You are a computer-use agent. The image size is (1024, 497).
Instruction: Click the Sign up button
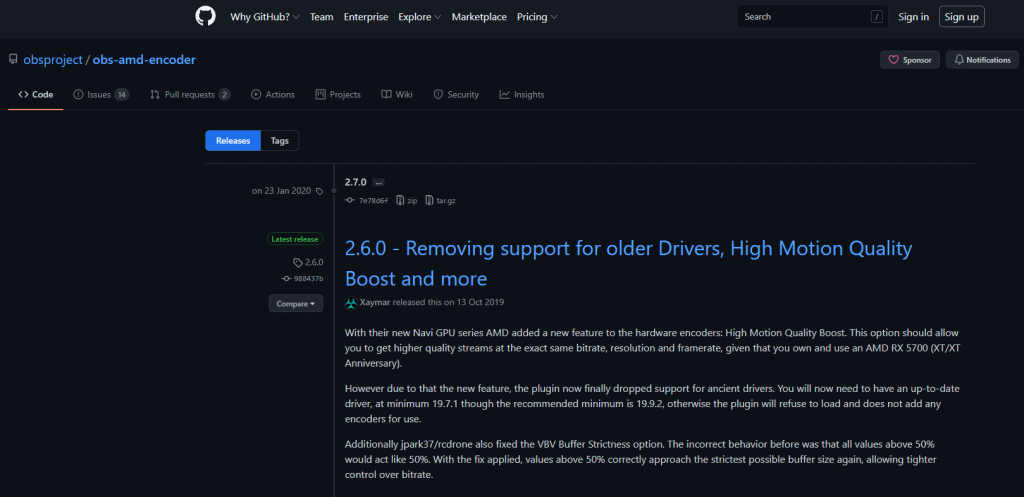pos(961,17)
